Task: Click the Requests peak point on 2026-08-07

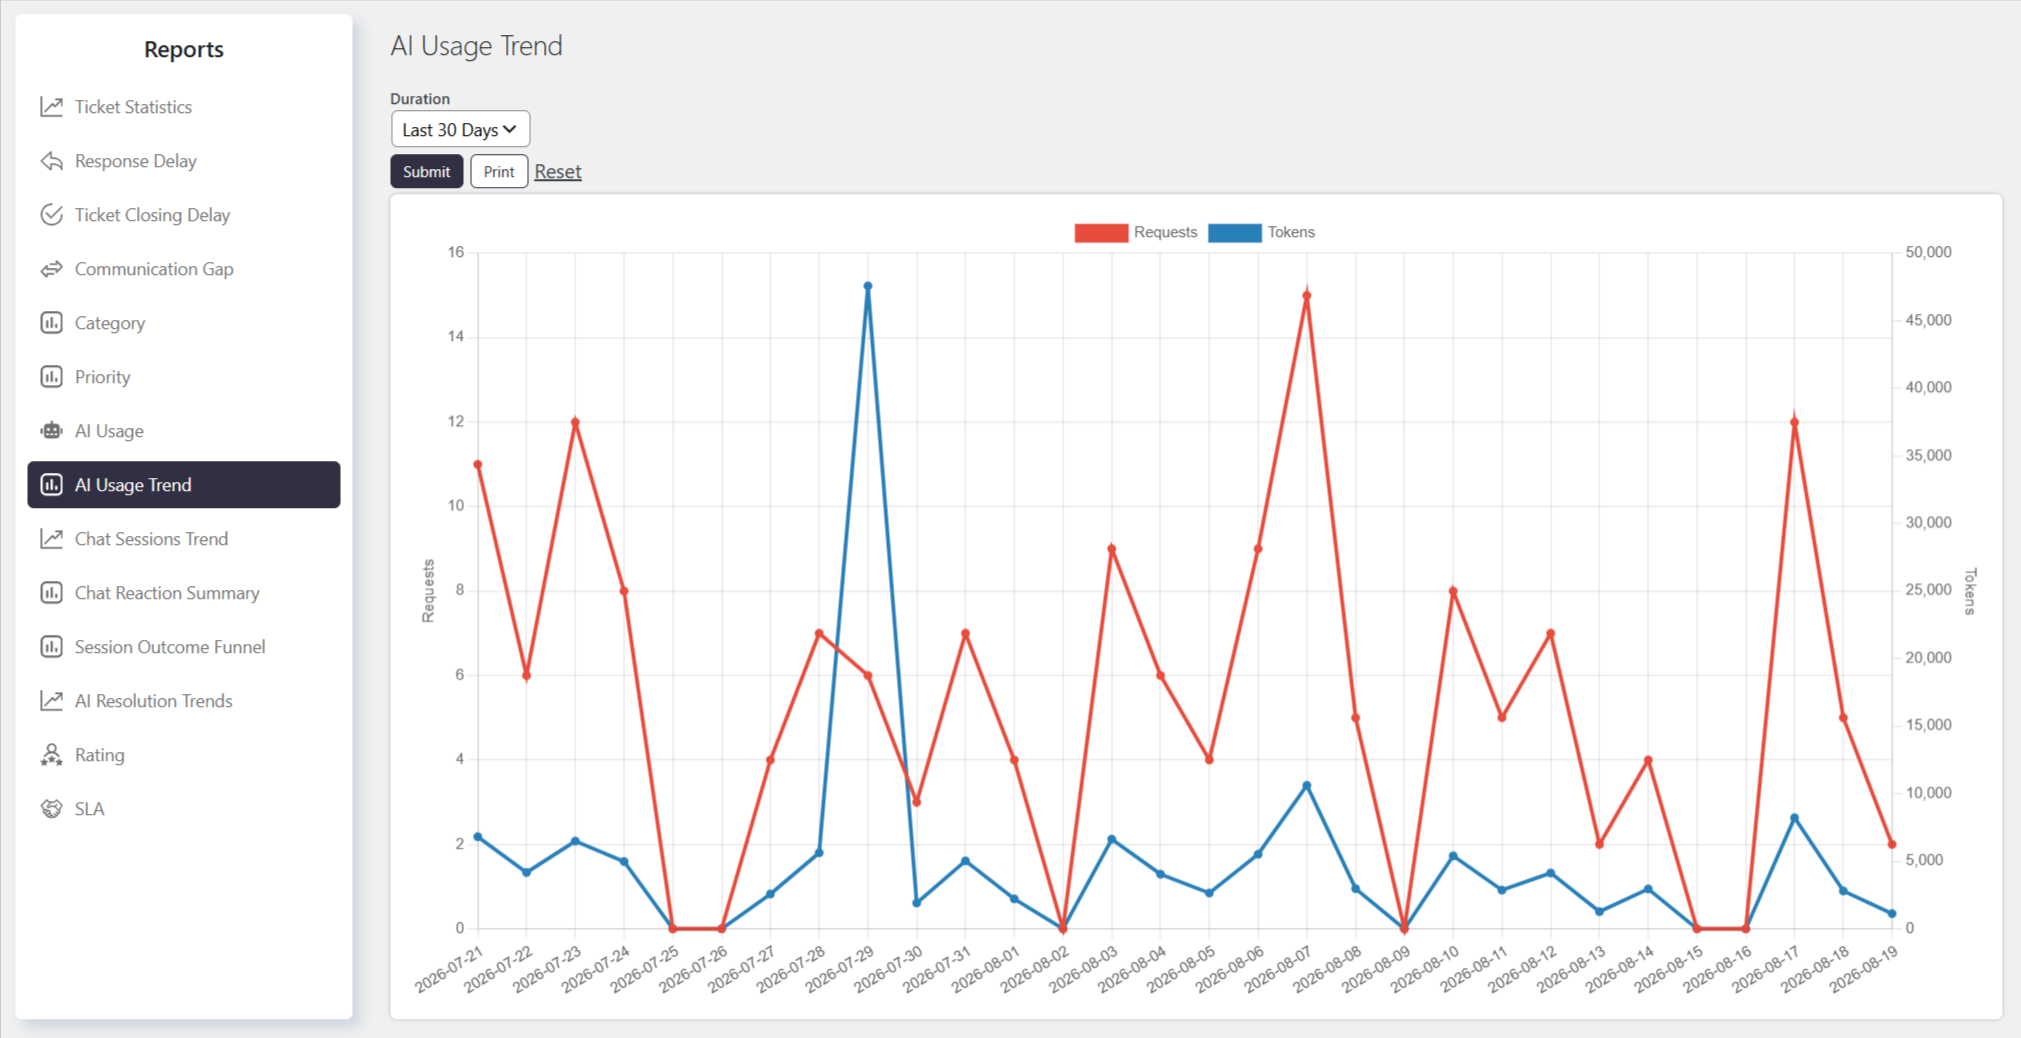Action: (x=1307, y=296)
